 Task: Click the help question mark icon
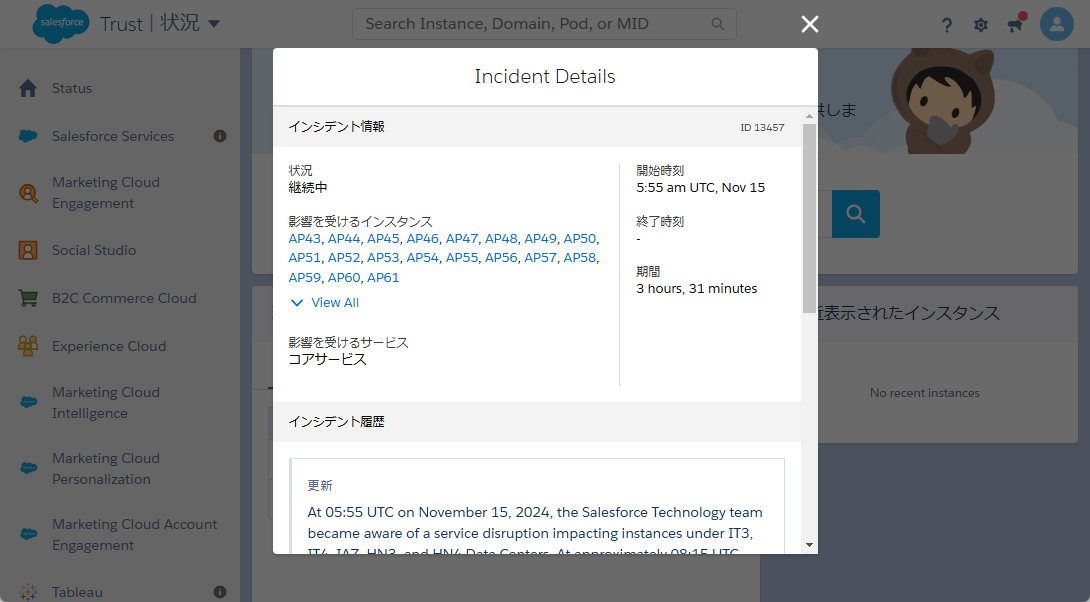(946, 24)
